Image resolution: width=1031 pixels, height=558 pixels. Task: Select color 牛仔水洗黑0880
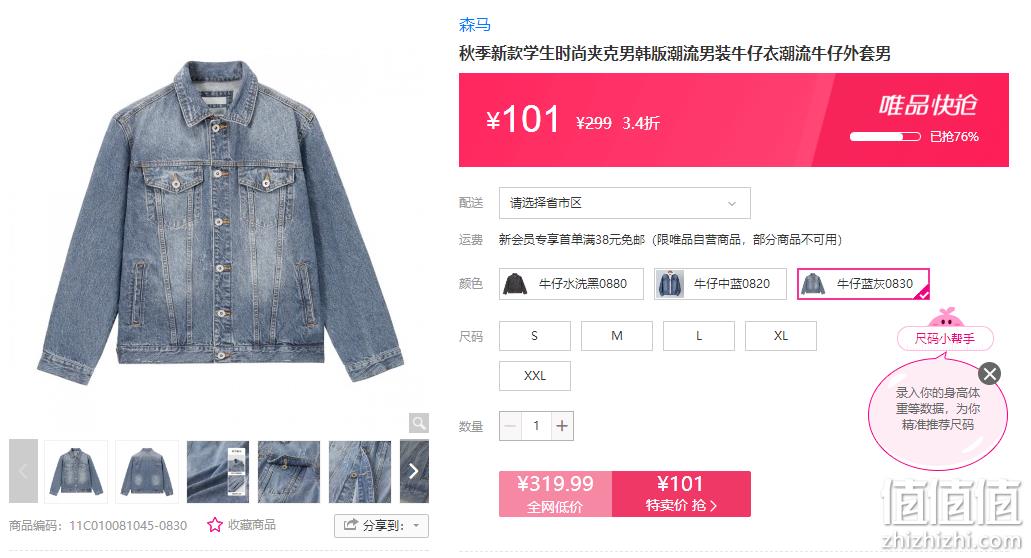point(571,284)
